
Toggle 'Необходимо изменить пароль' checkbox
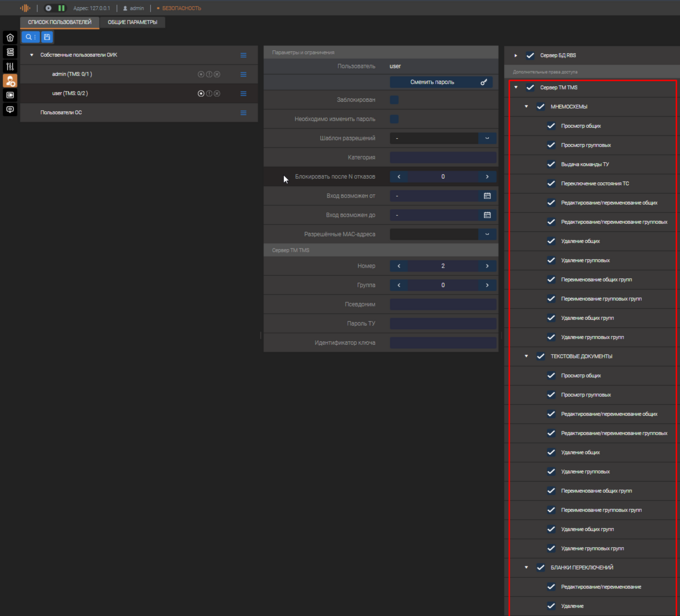click(394, 119)
